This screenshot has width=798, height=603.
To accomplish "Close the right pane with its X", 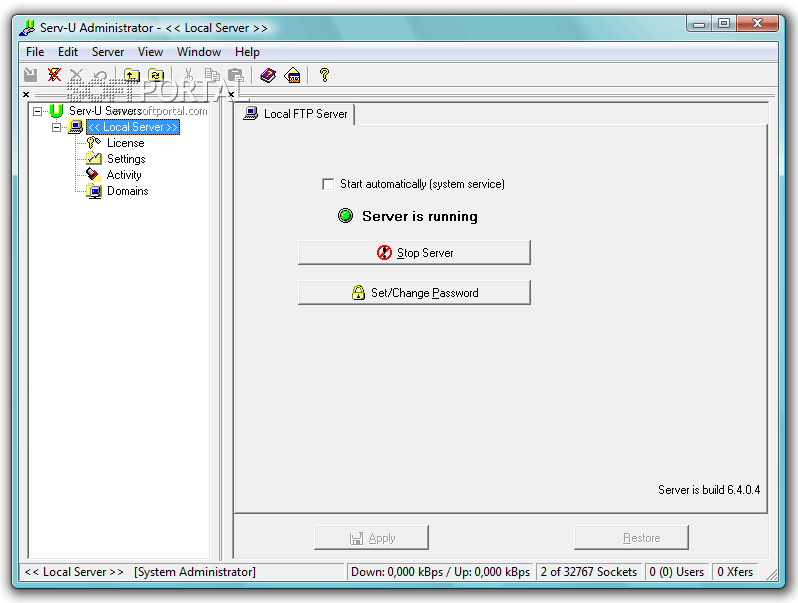I will 231,95.
